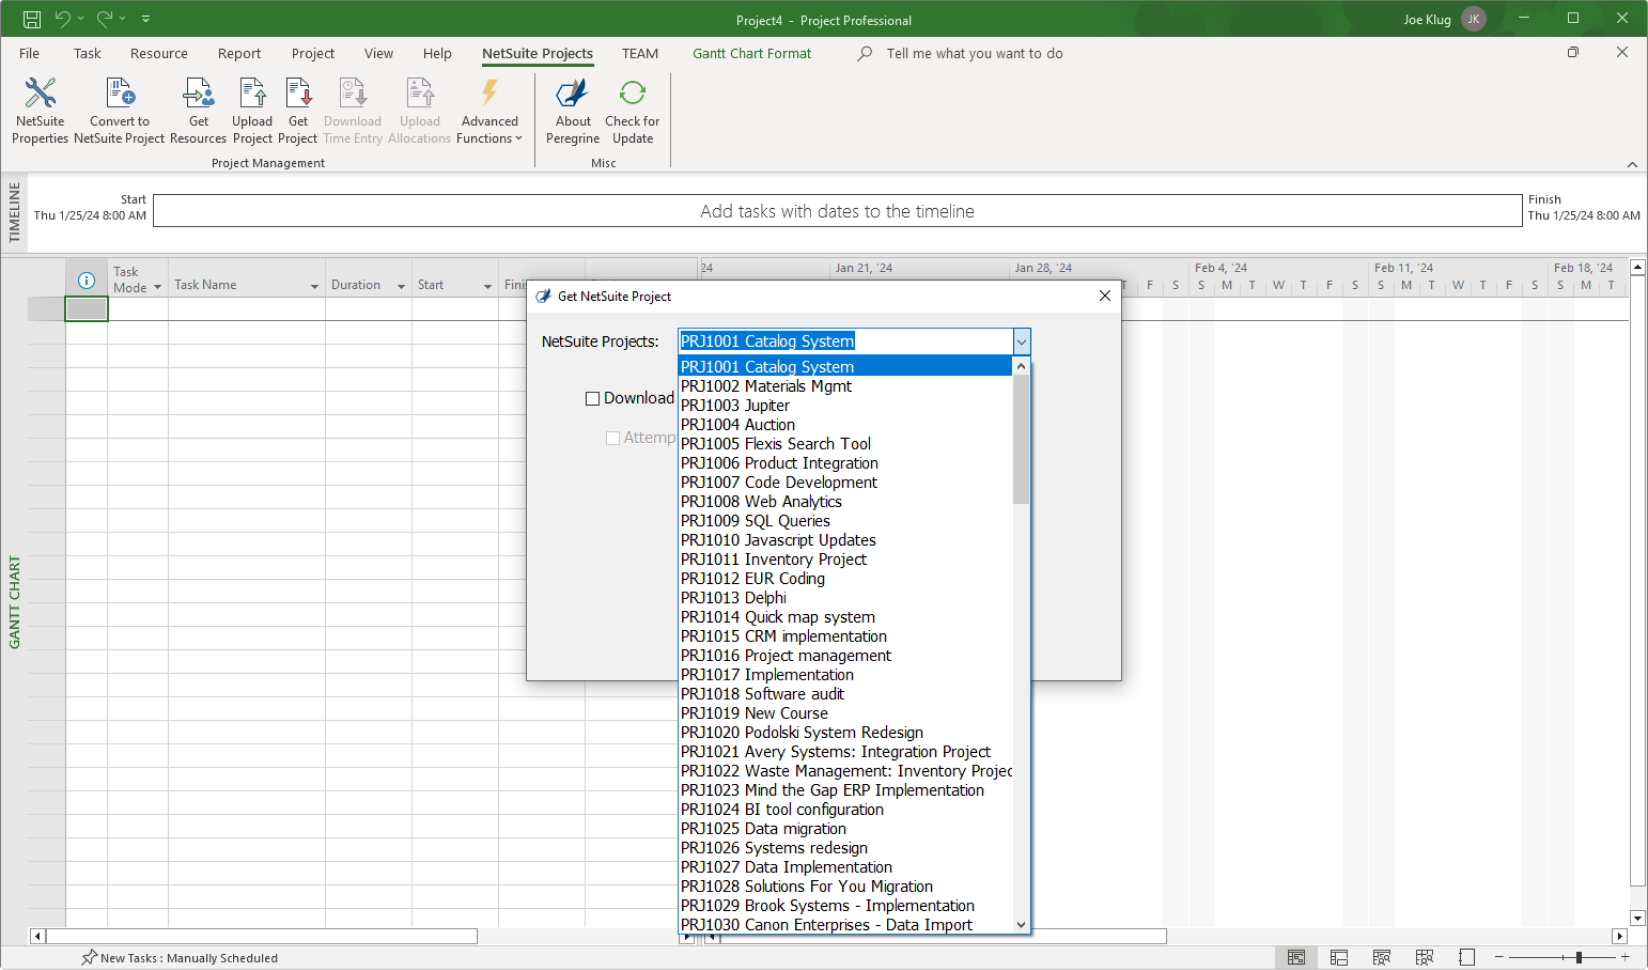Screen dimensions: 1648x970
Task: Click zoom out minus in status bar
Action: pyautogui.click(x=1499, y=958)
